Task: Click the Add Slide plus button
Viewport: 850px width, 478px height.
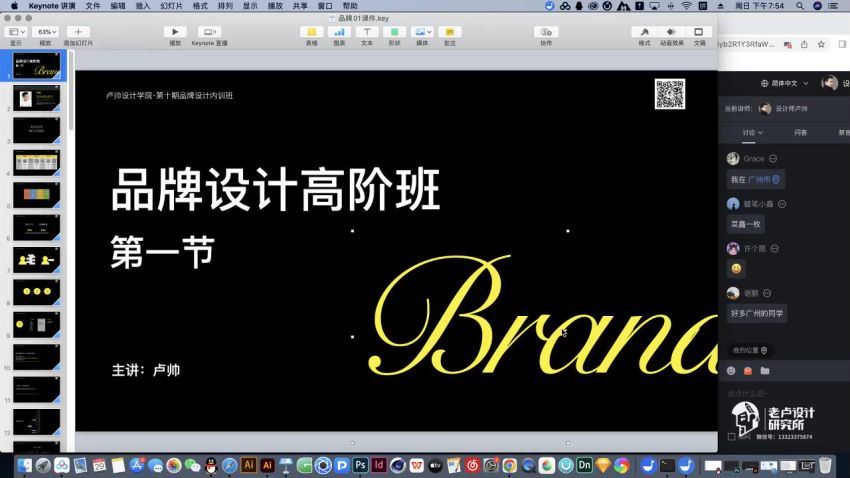Action: 78,32
